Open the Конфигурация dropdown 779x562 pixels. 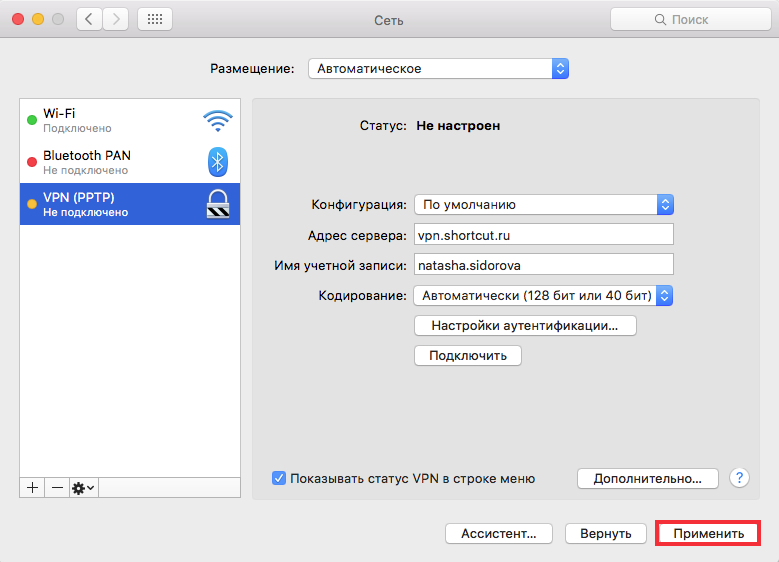pos(544,205)
